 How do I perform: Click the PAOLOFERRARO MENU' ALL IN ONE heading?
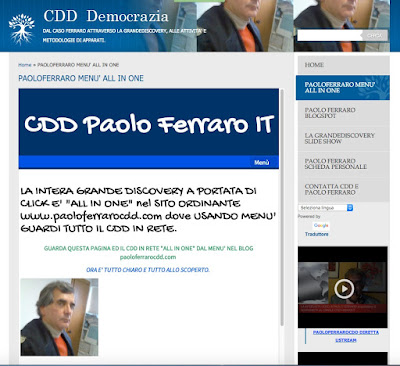[x=81, y=78]
